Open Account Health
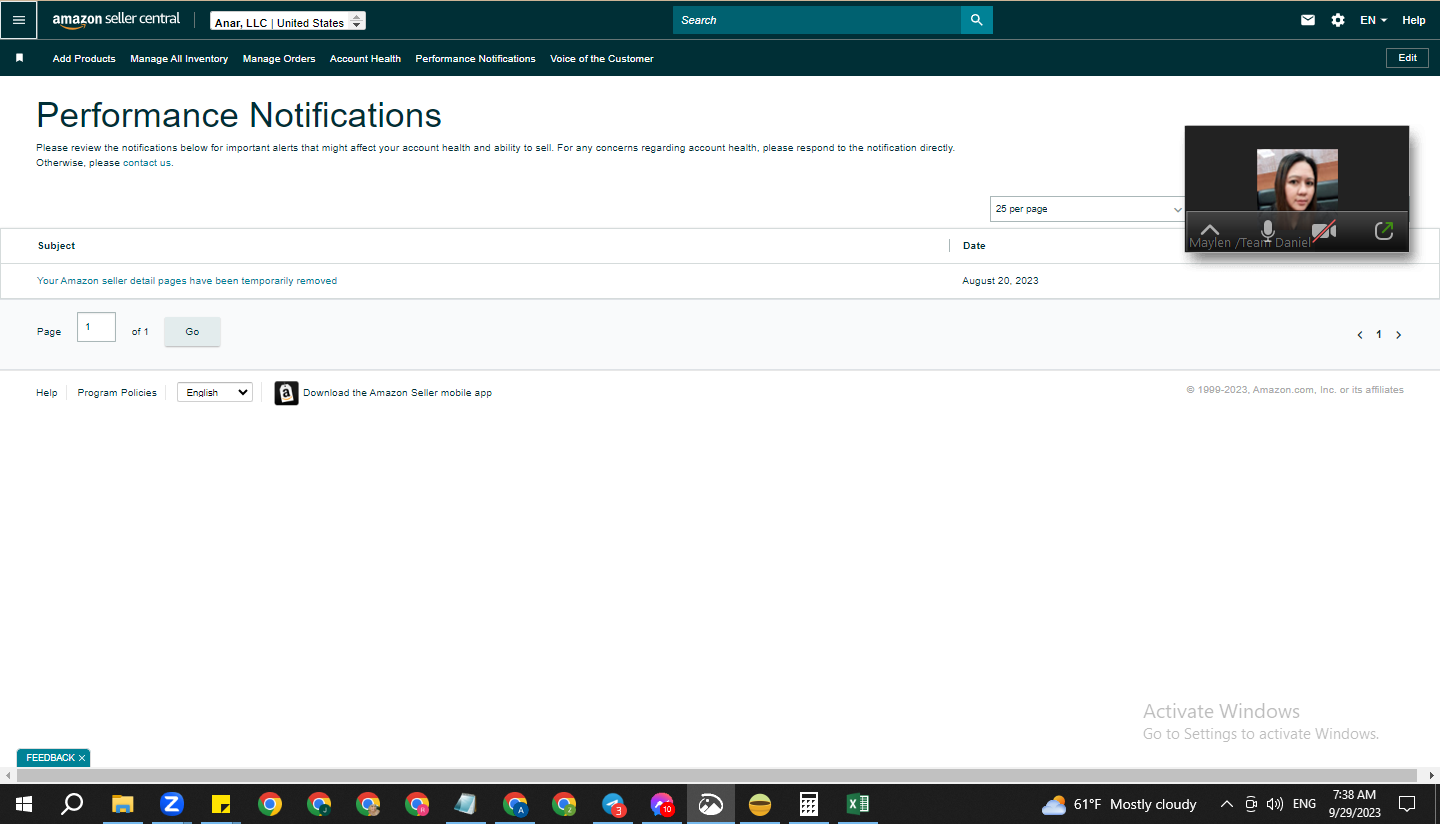This screenshot has height=824, width=1440. click(365, 59)
